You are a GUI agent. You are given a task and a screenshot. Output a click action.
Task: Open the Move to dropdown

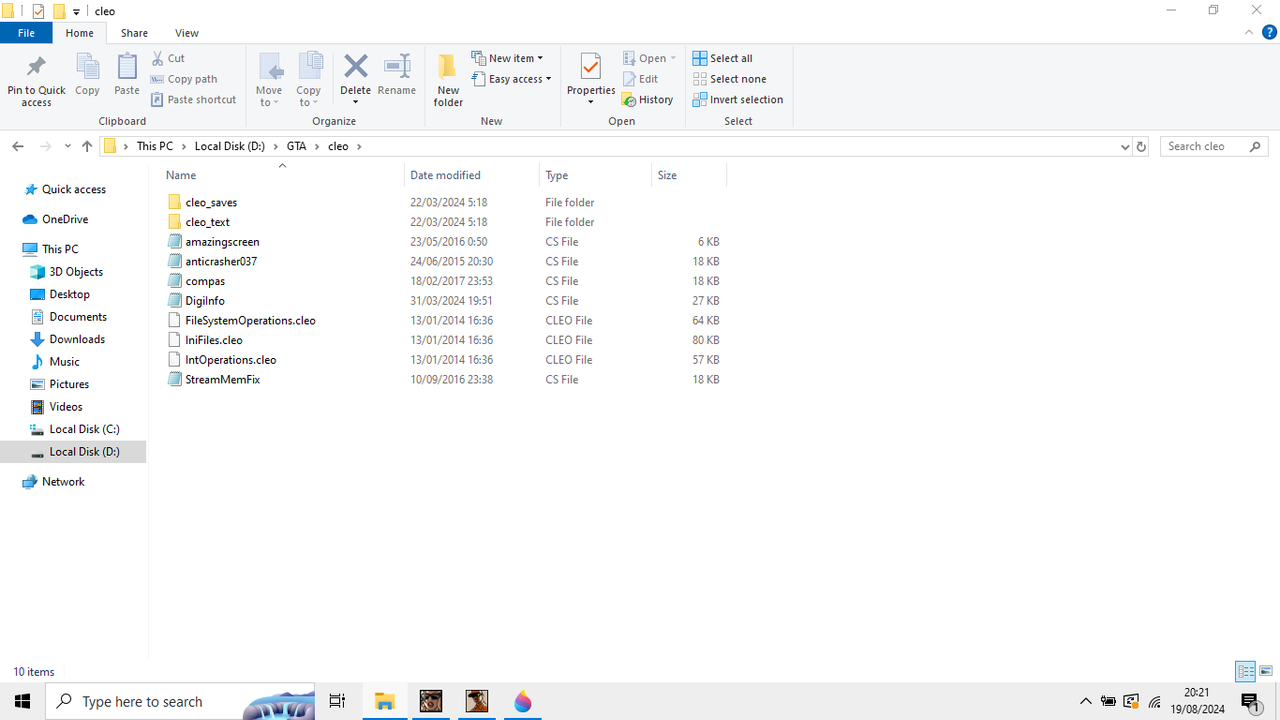pyautogui.click(x=269, y=79)
